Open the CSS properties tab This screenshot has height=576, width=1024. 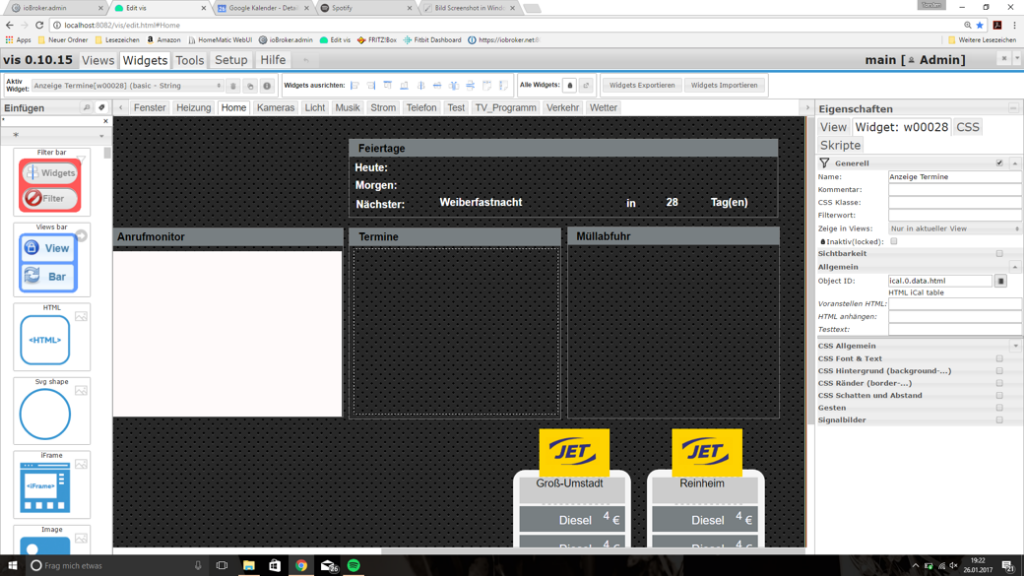tap(968, 127)
